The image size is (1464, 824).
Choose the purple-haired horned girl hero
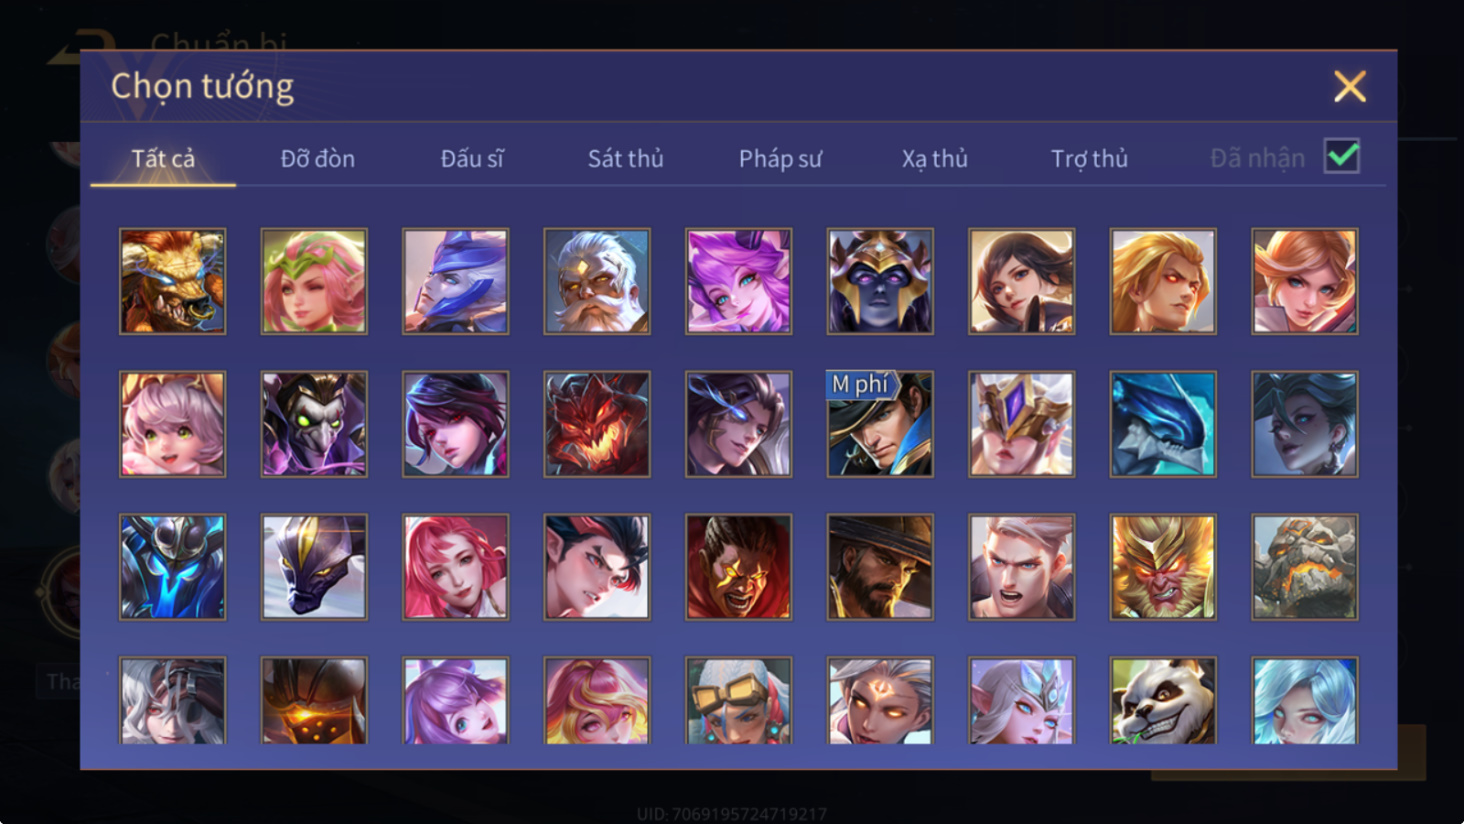click(x=738, y=281)
